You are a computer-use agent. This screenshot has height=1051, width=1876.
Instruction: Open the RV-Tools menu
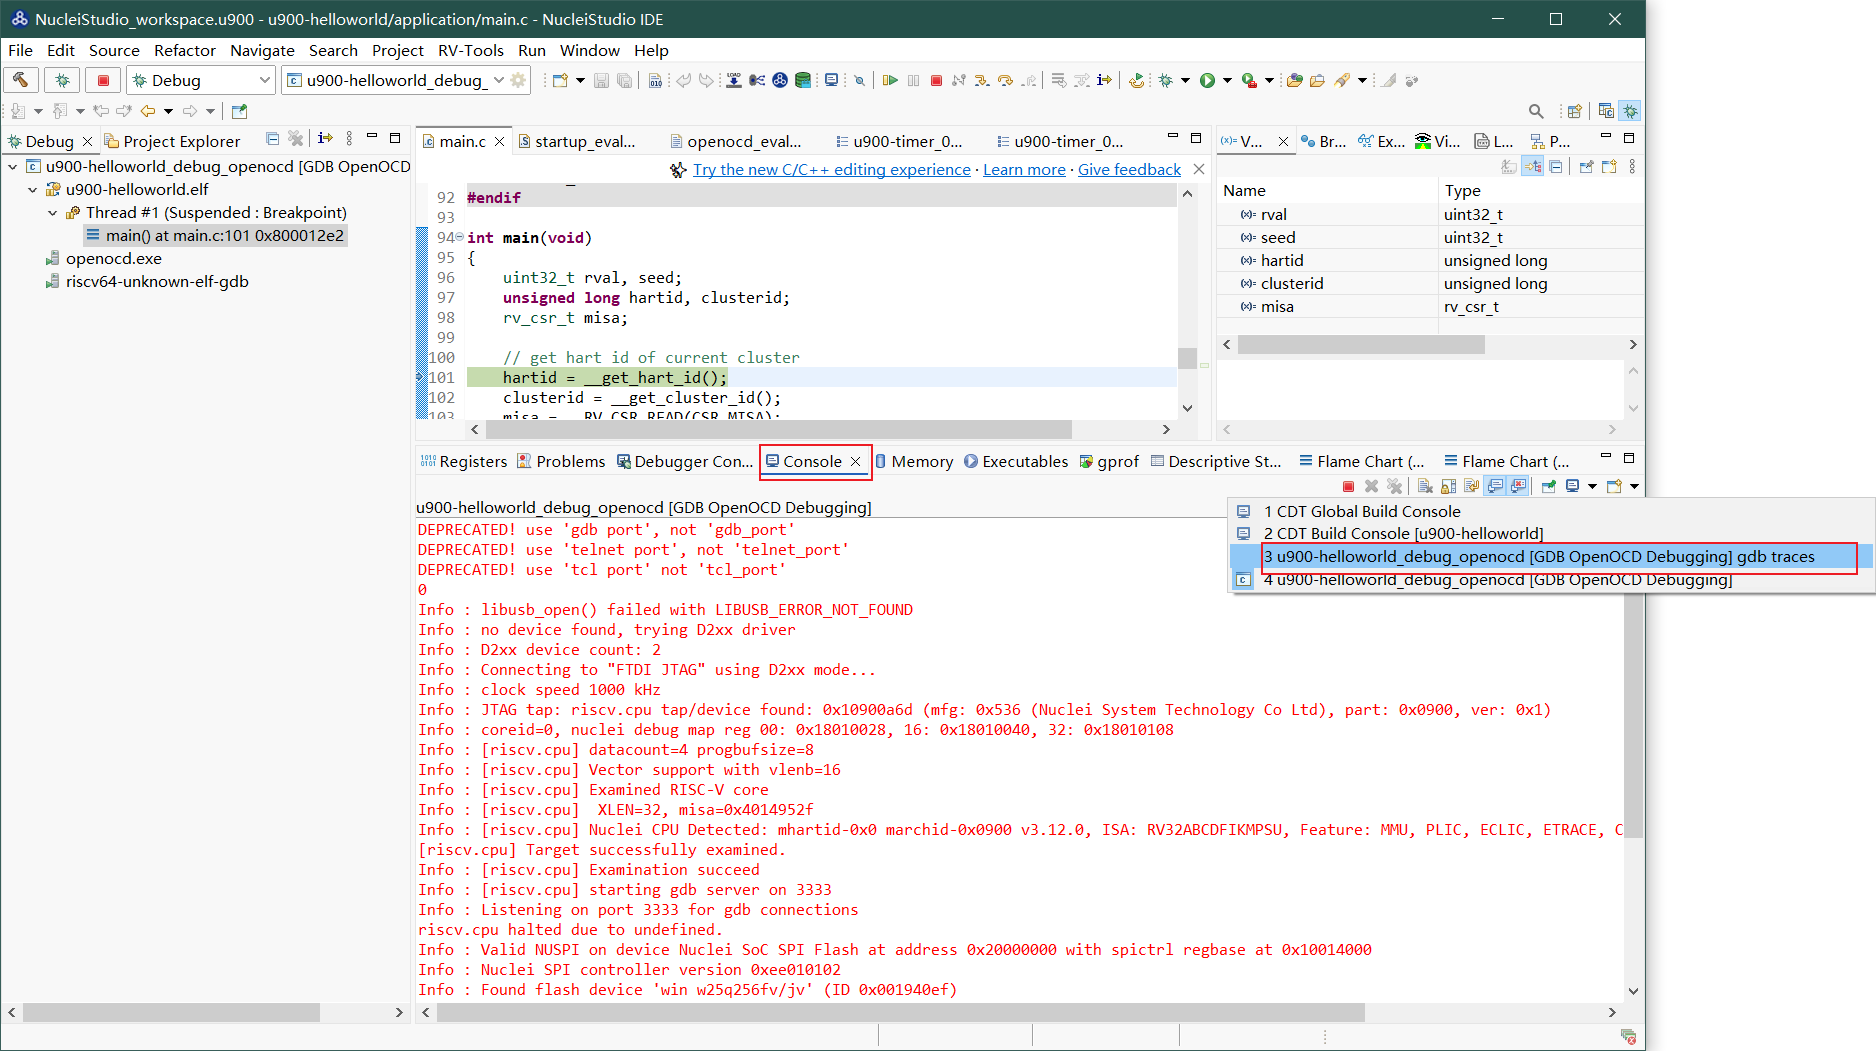[x=470, y=50]
